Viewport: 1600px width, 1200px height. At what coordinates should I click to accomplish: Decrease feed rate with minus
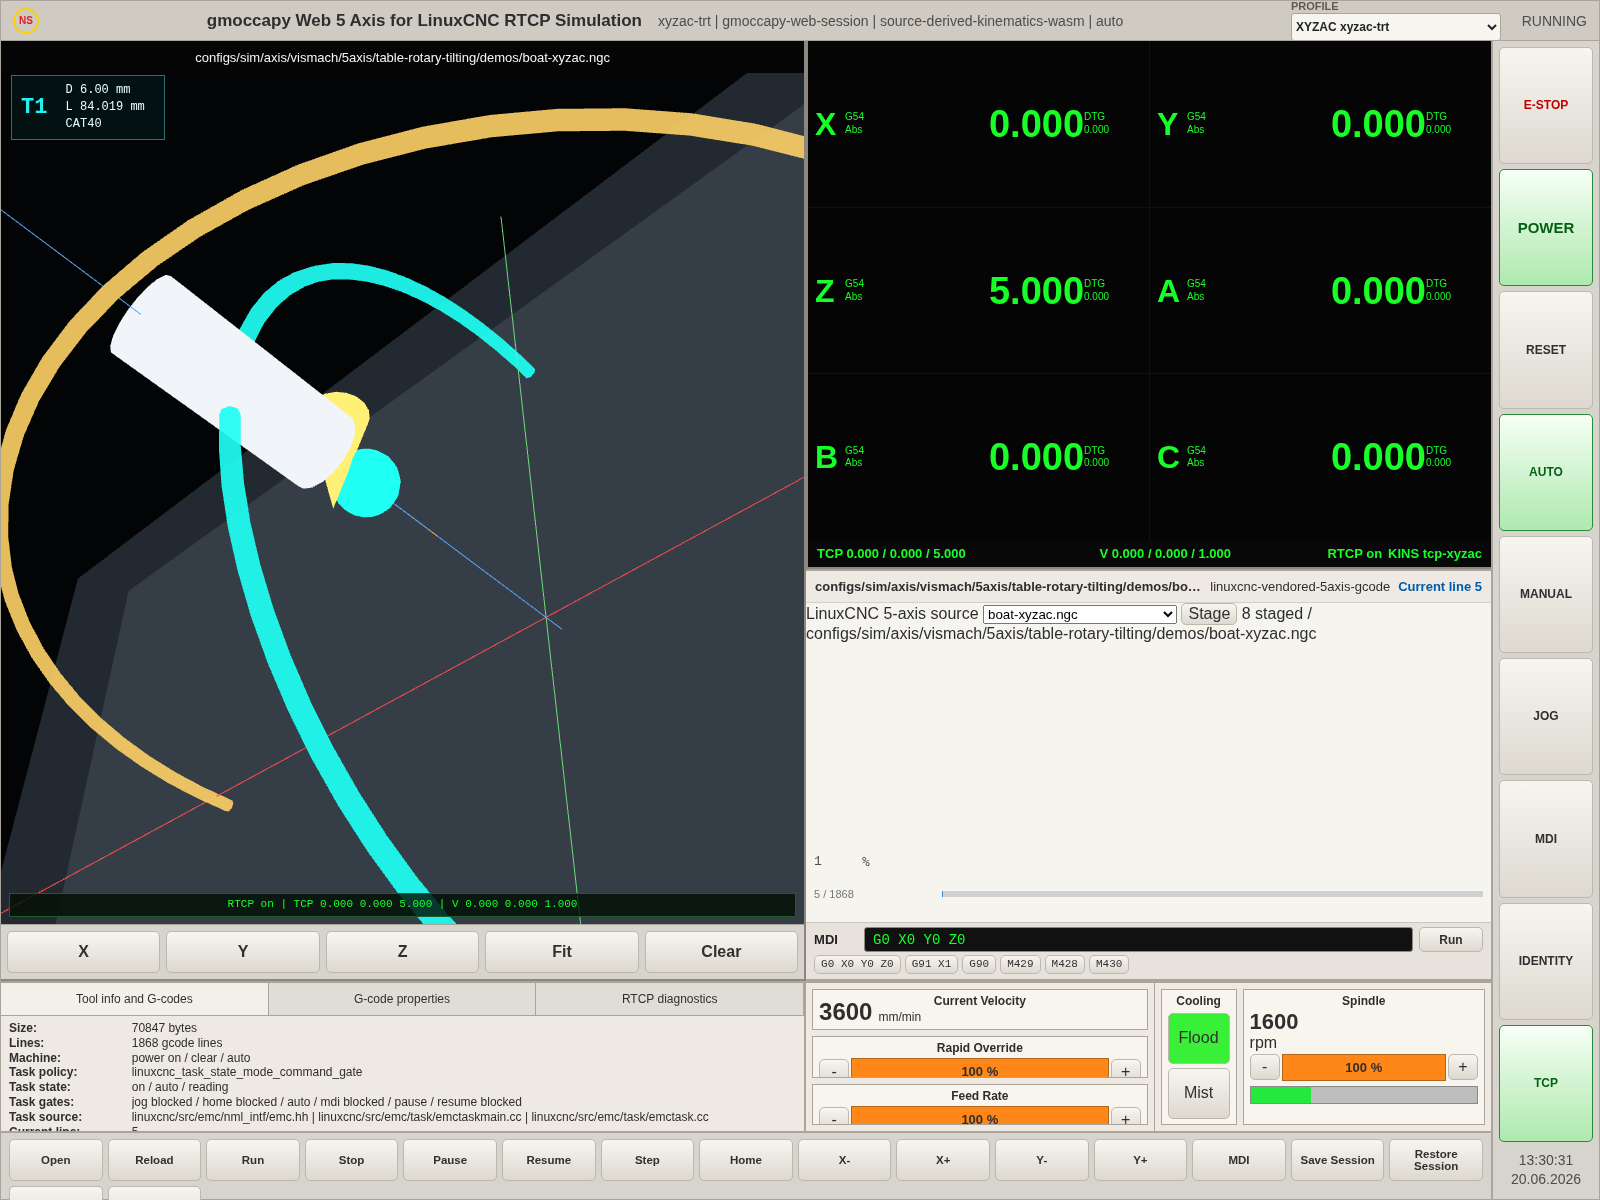[x=834, y=1117]
